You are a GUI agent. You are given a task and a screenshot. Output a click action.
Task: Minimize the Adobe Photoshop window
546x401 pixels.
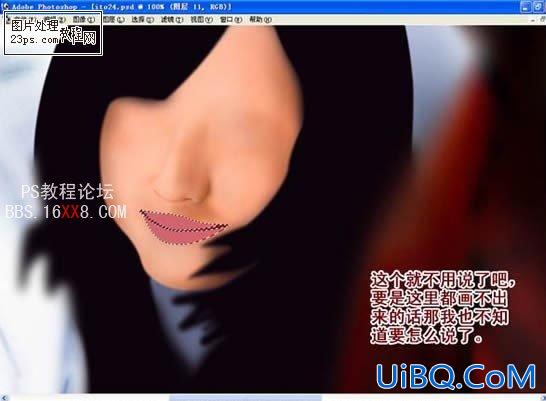(526, 7)
